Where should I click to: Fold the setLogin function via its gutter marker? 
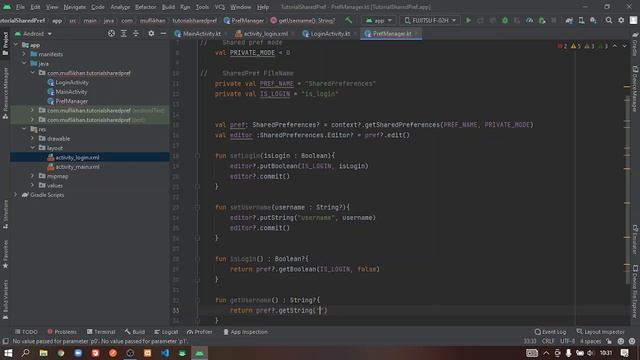click(x=197, y=156)
